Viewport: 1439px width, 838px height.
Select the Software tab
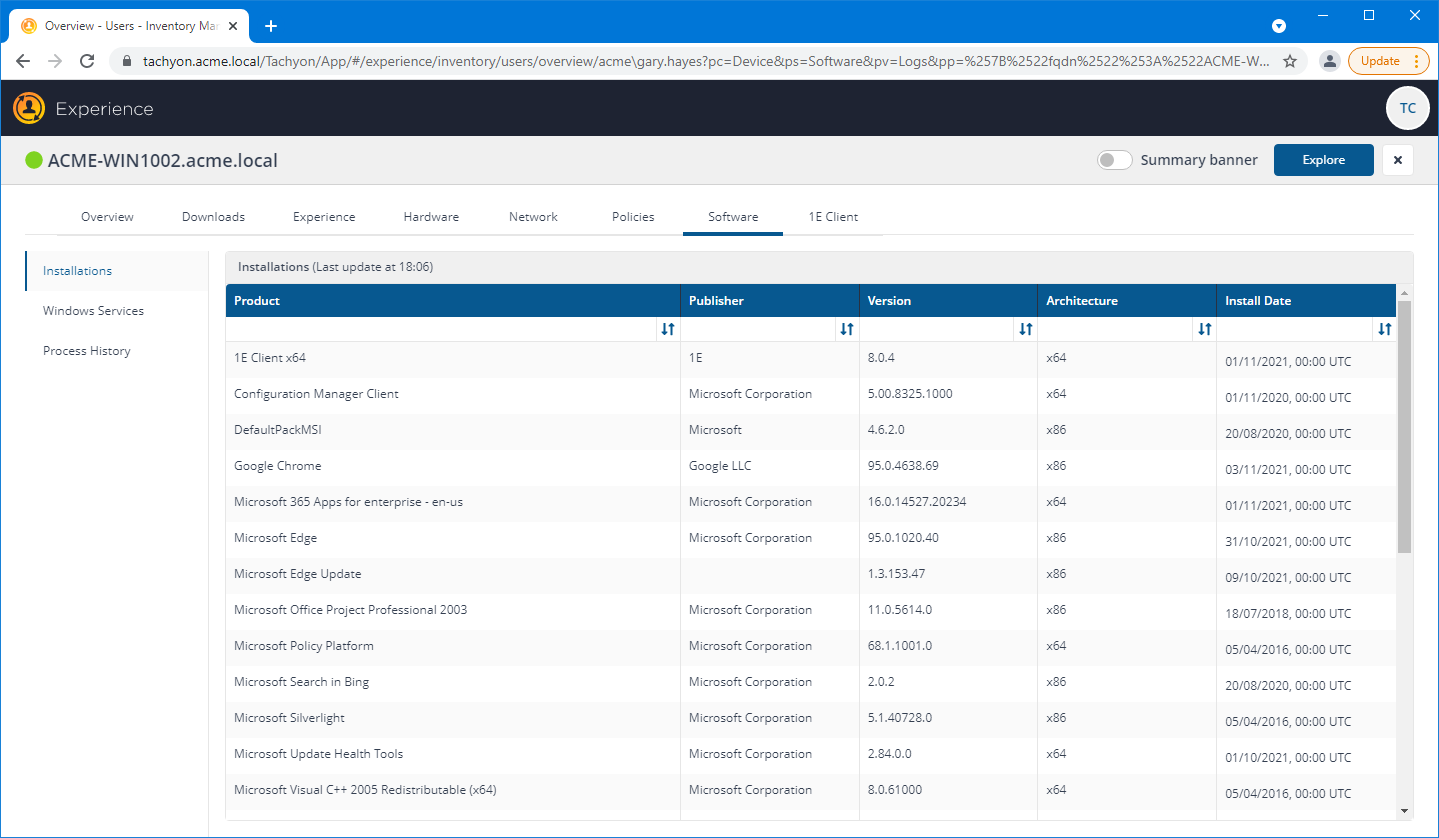click(x=733, y=217)
